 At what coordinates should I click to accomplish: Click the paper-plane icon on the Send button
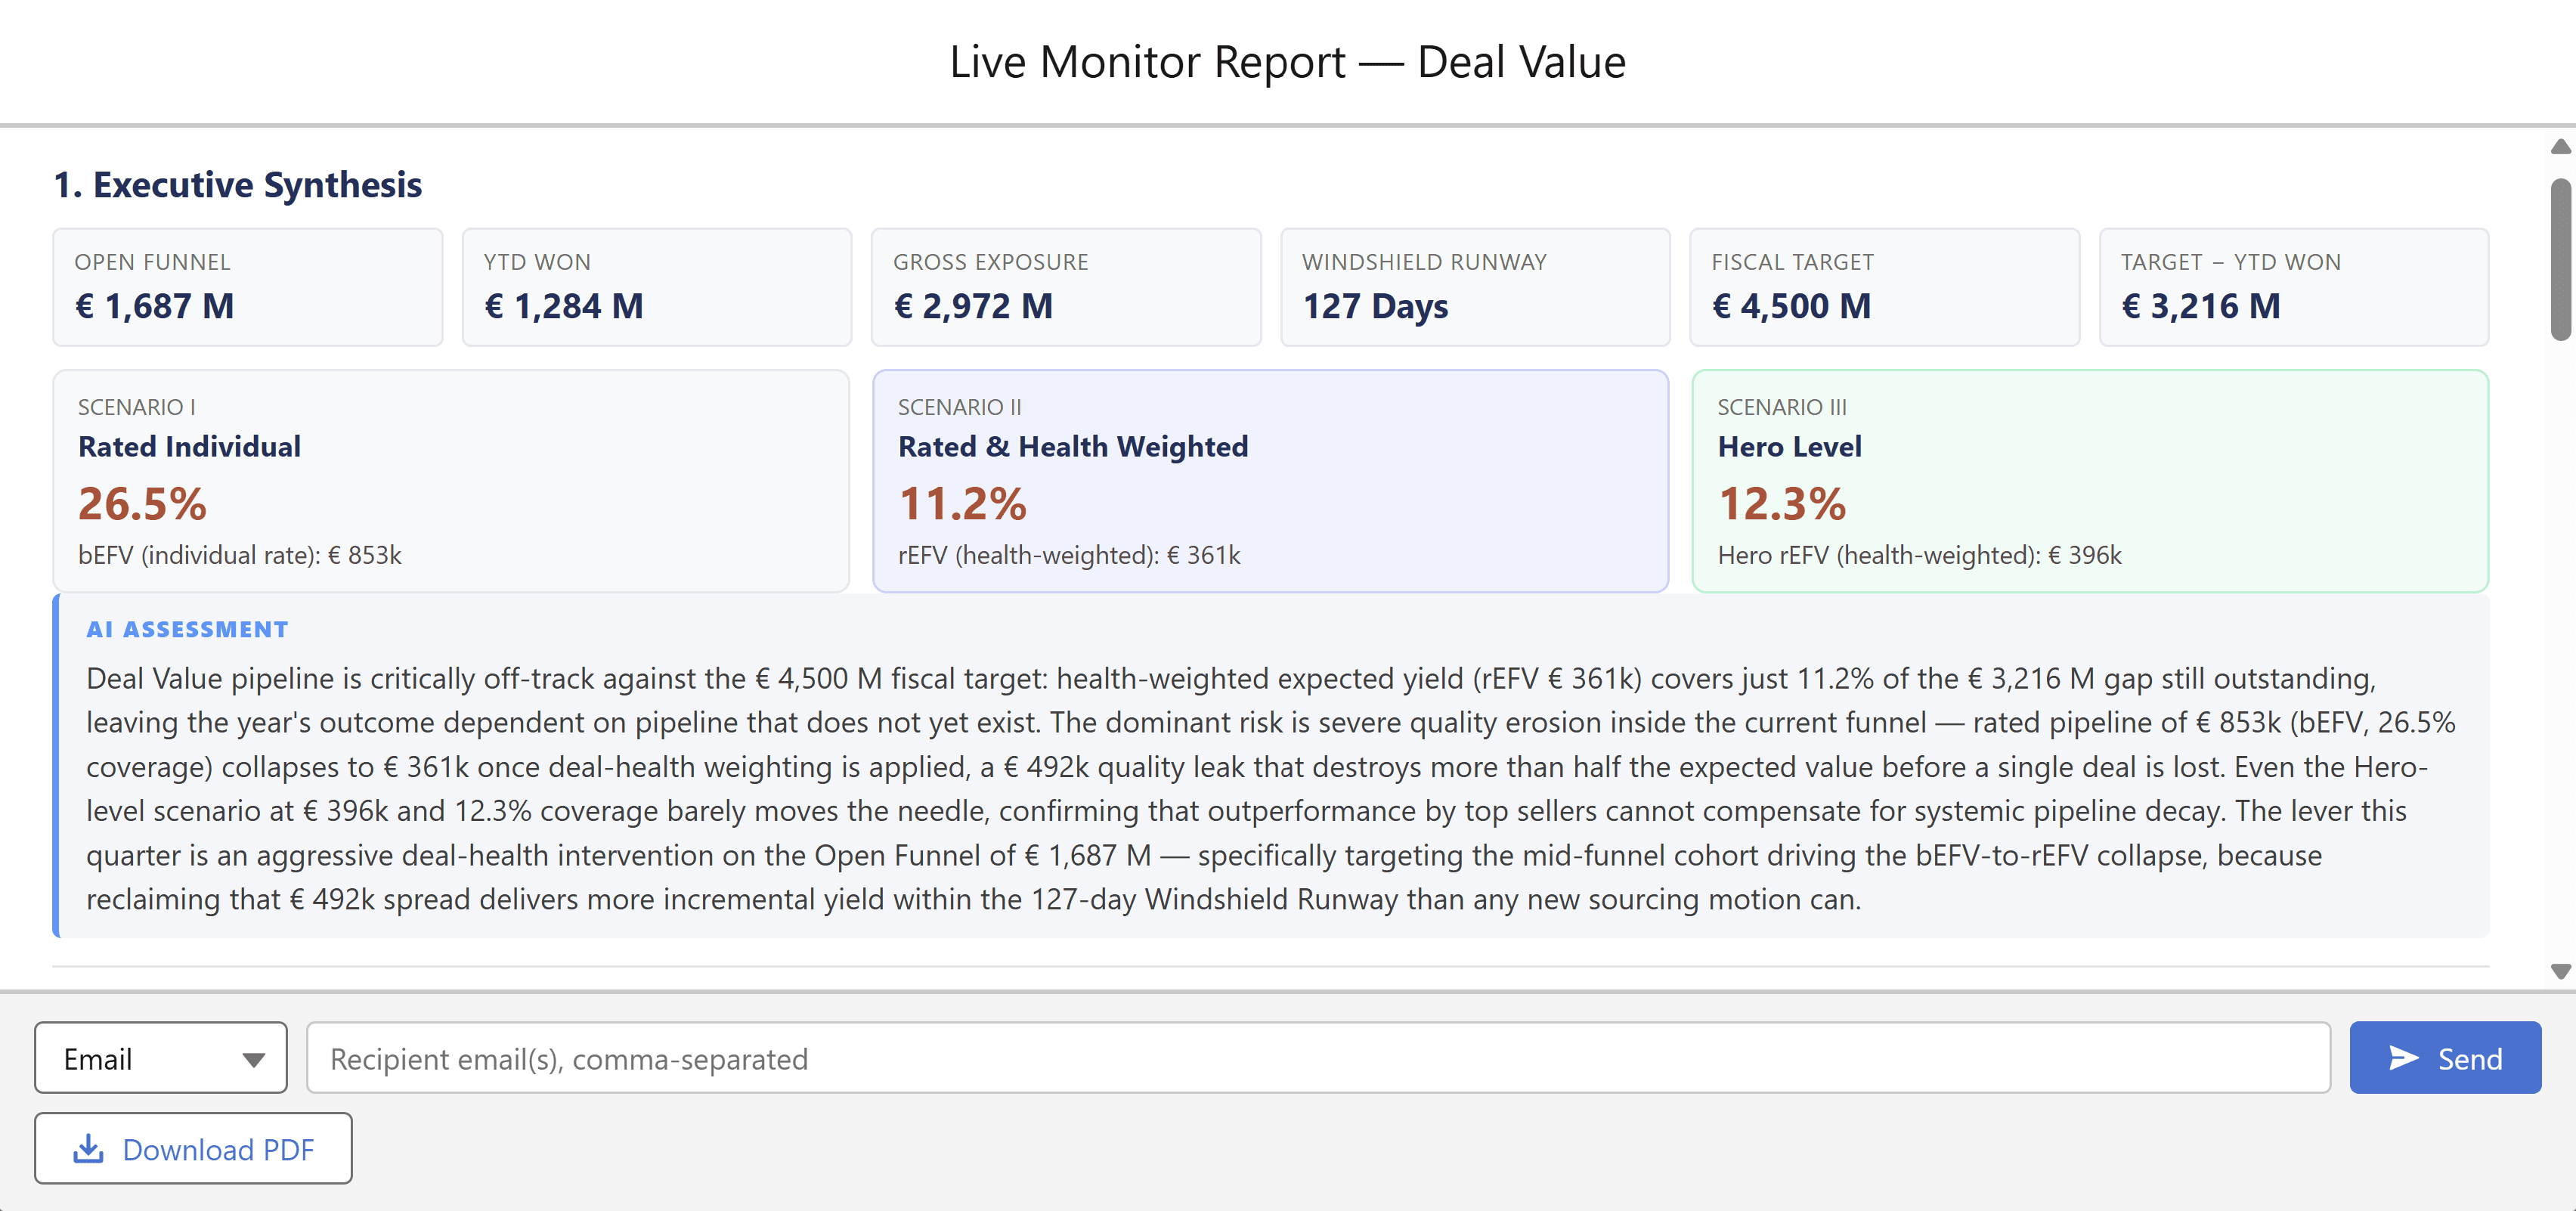pyautogui.click(x=2403, y=1058)
